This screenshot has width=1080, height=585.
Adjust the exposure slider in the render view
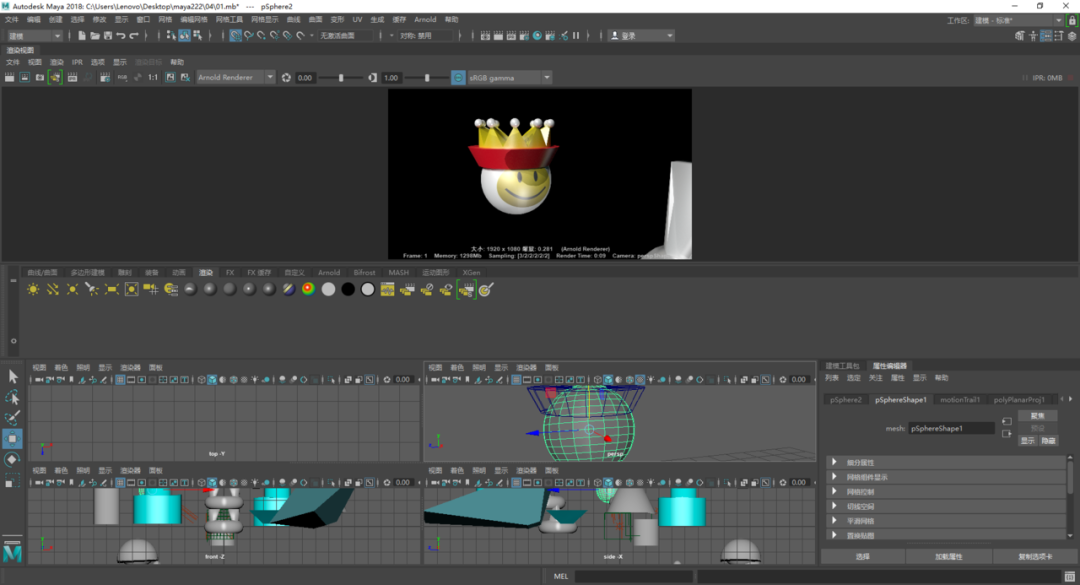pos(341,78)
